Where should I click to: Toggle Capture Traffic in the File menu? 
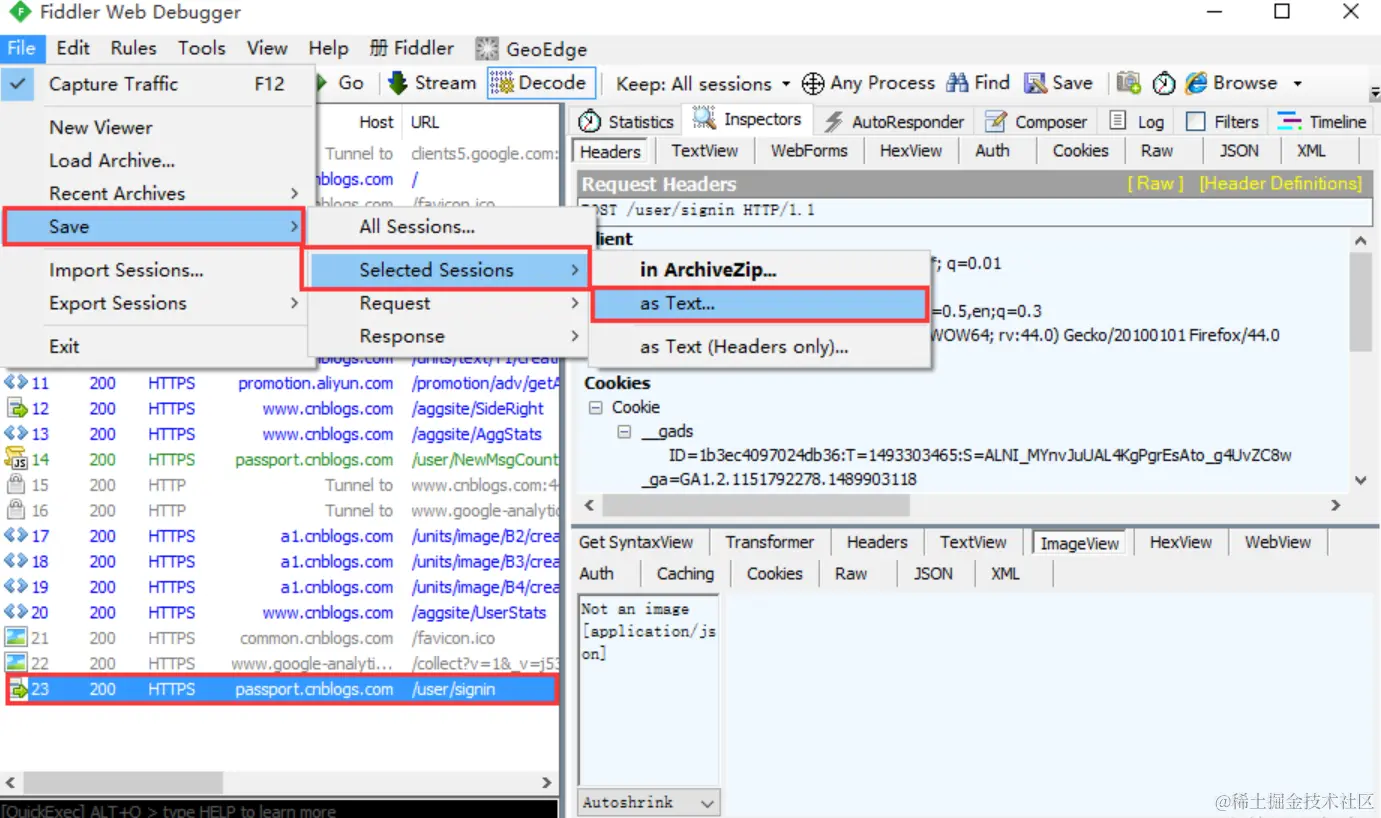[158, 84]
